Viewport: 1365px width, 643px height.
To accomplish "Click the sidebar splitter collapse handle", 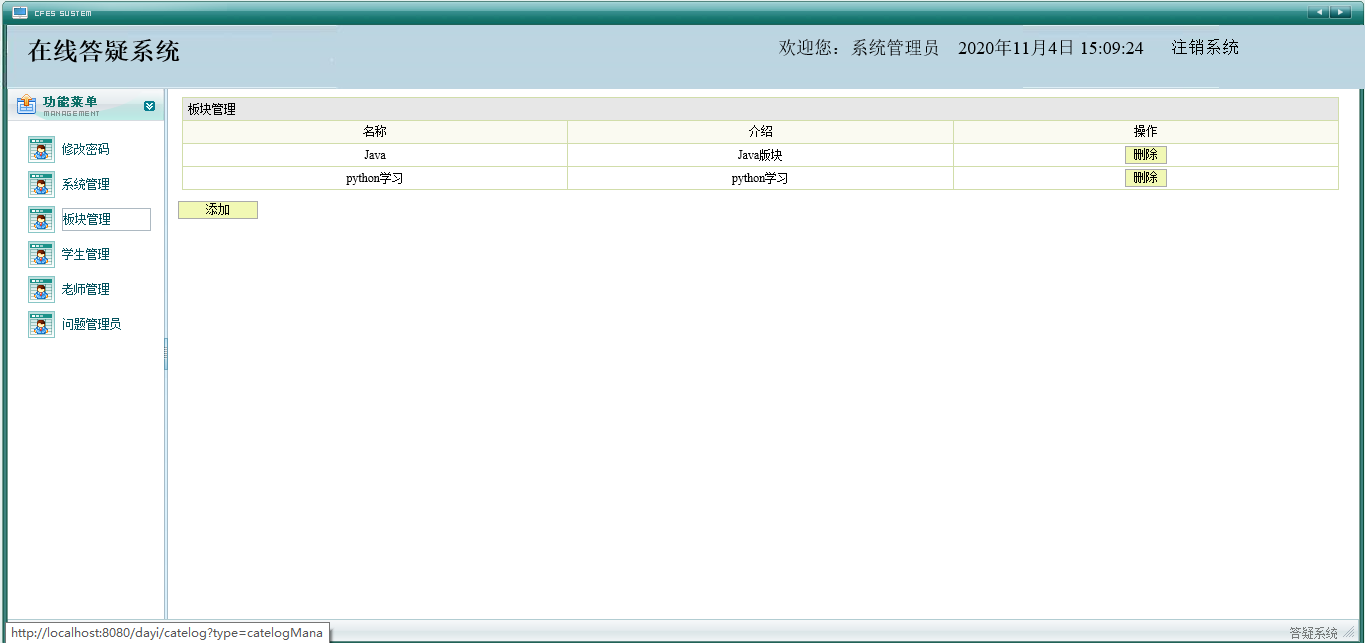I will click(x=166, y=354).
